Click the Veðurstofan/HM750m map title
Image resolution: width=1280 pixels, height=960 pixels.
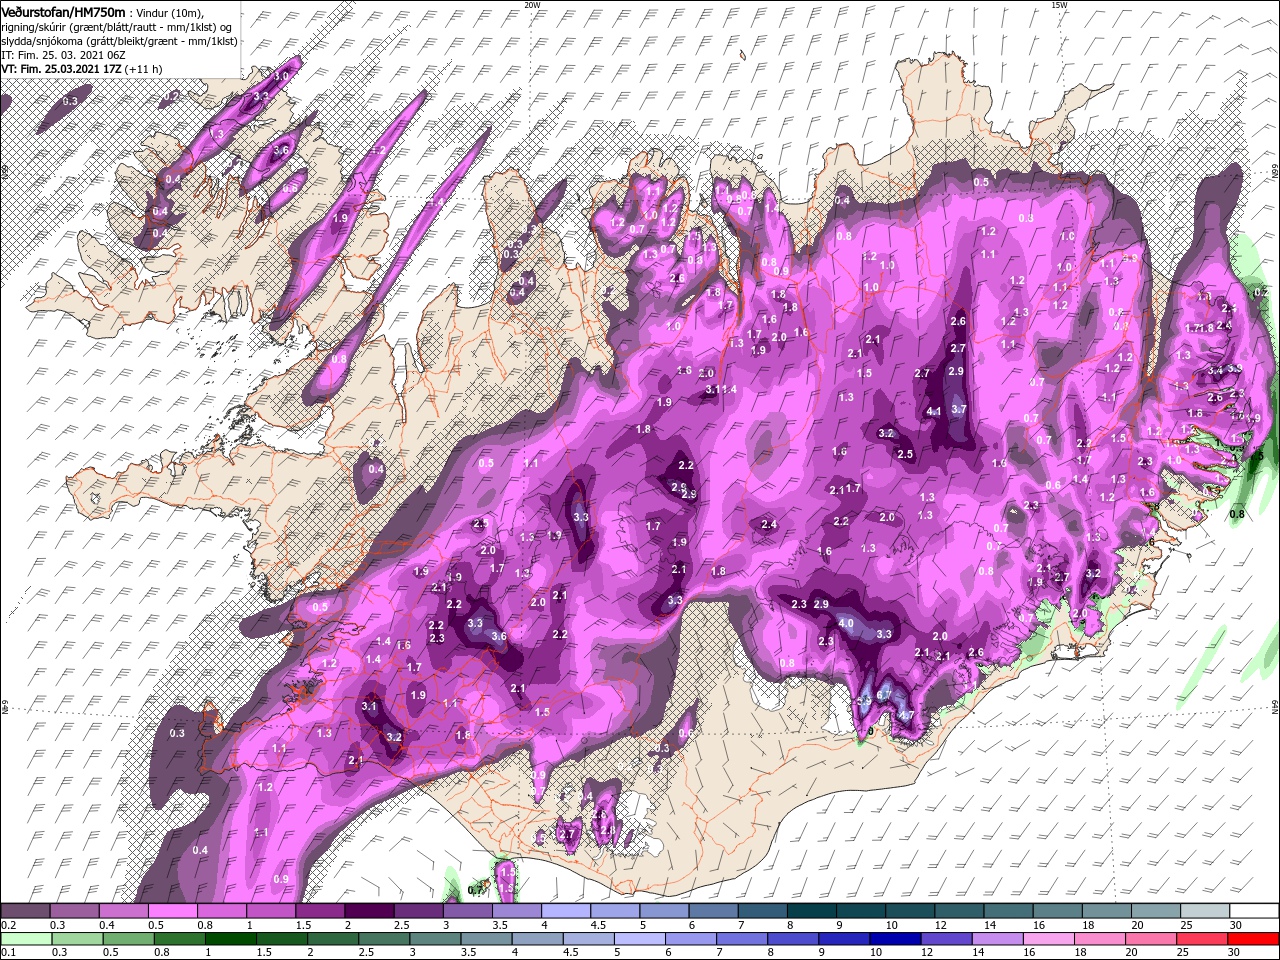click(64, 11)
